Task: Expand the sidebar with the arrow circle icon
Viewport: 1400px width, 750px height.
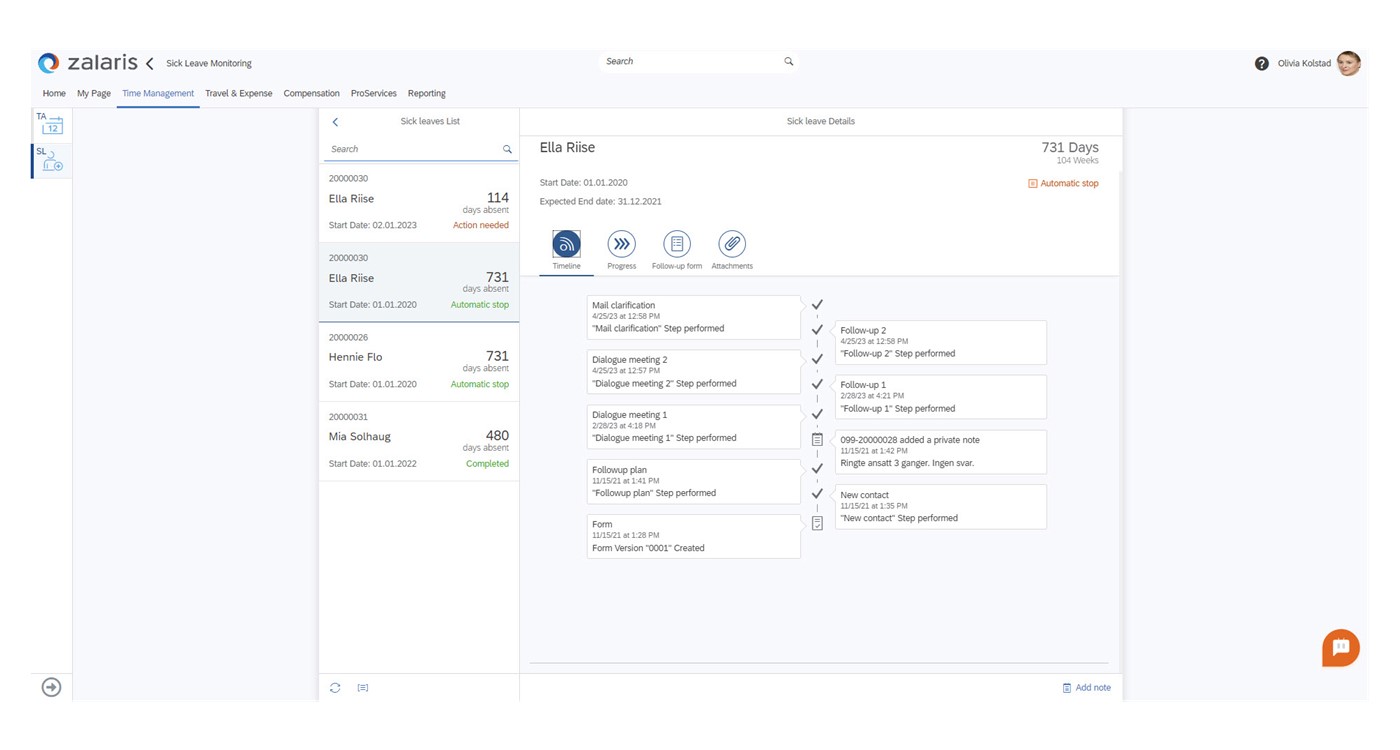Action: coord(51,687)
